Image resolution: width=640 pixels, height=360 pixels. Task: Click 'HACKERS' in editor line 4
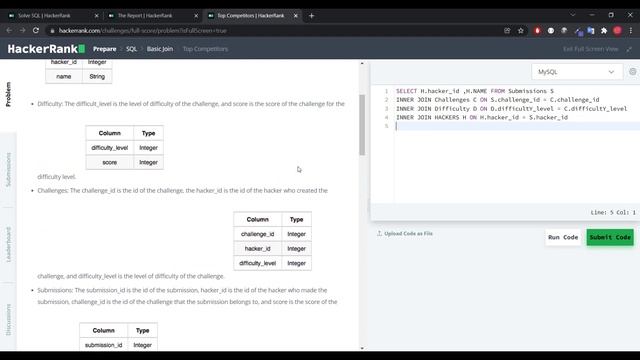pos(447,117)
